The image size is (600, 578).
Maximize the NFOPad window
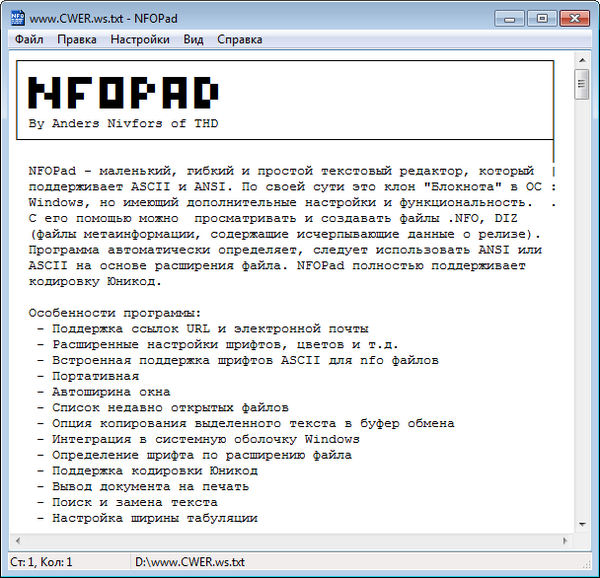point(541,17)
